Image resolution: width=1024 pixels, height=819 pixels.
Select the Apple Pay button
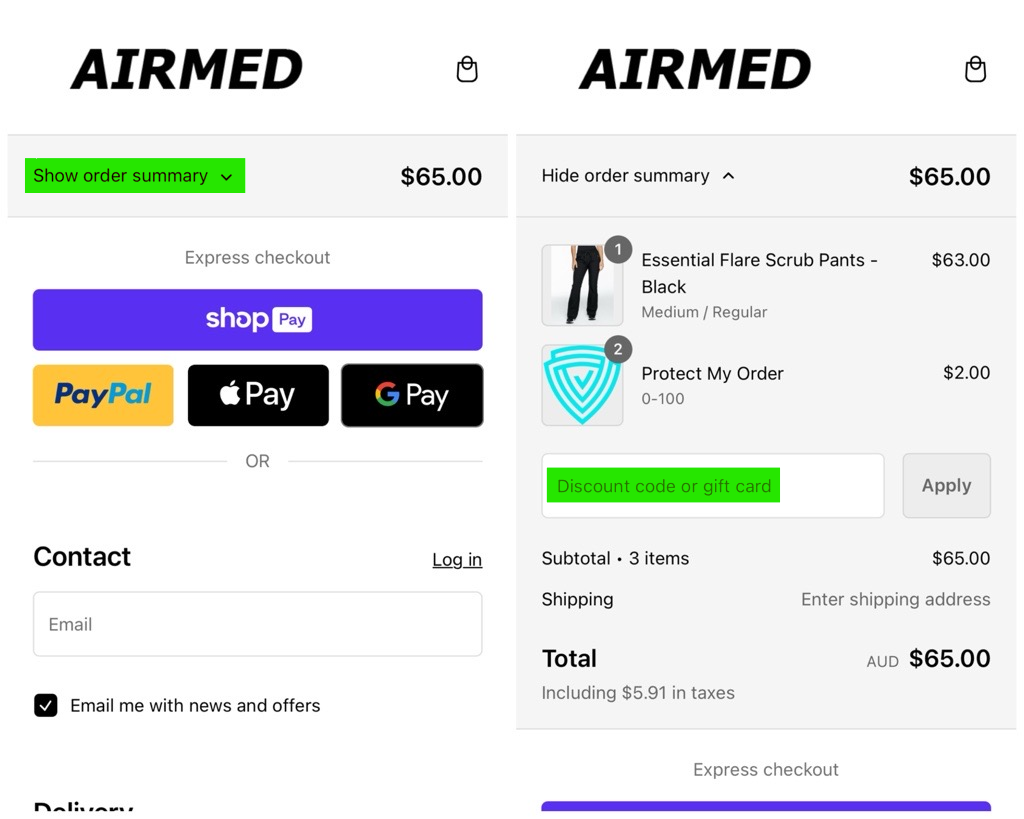[x=258, y=395]
